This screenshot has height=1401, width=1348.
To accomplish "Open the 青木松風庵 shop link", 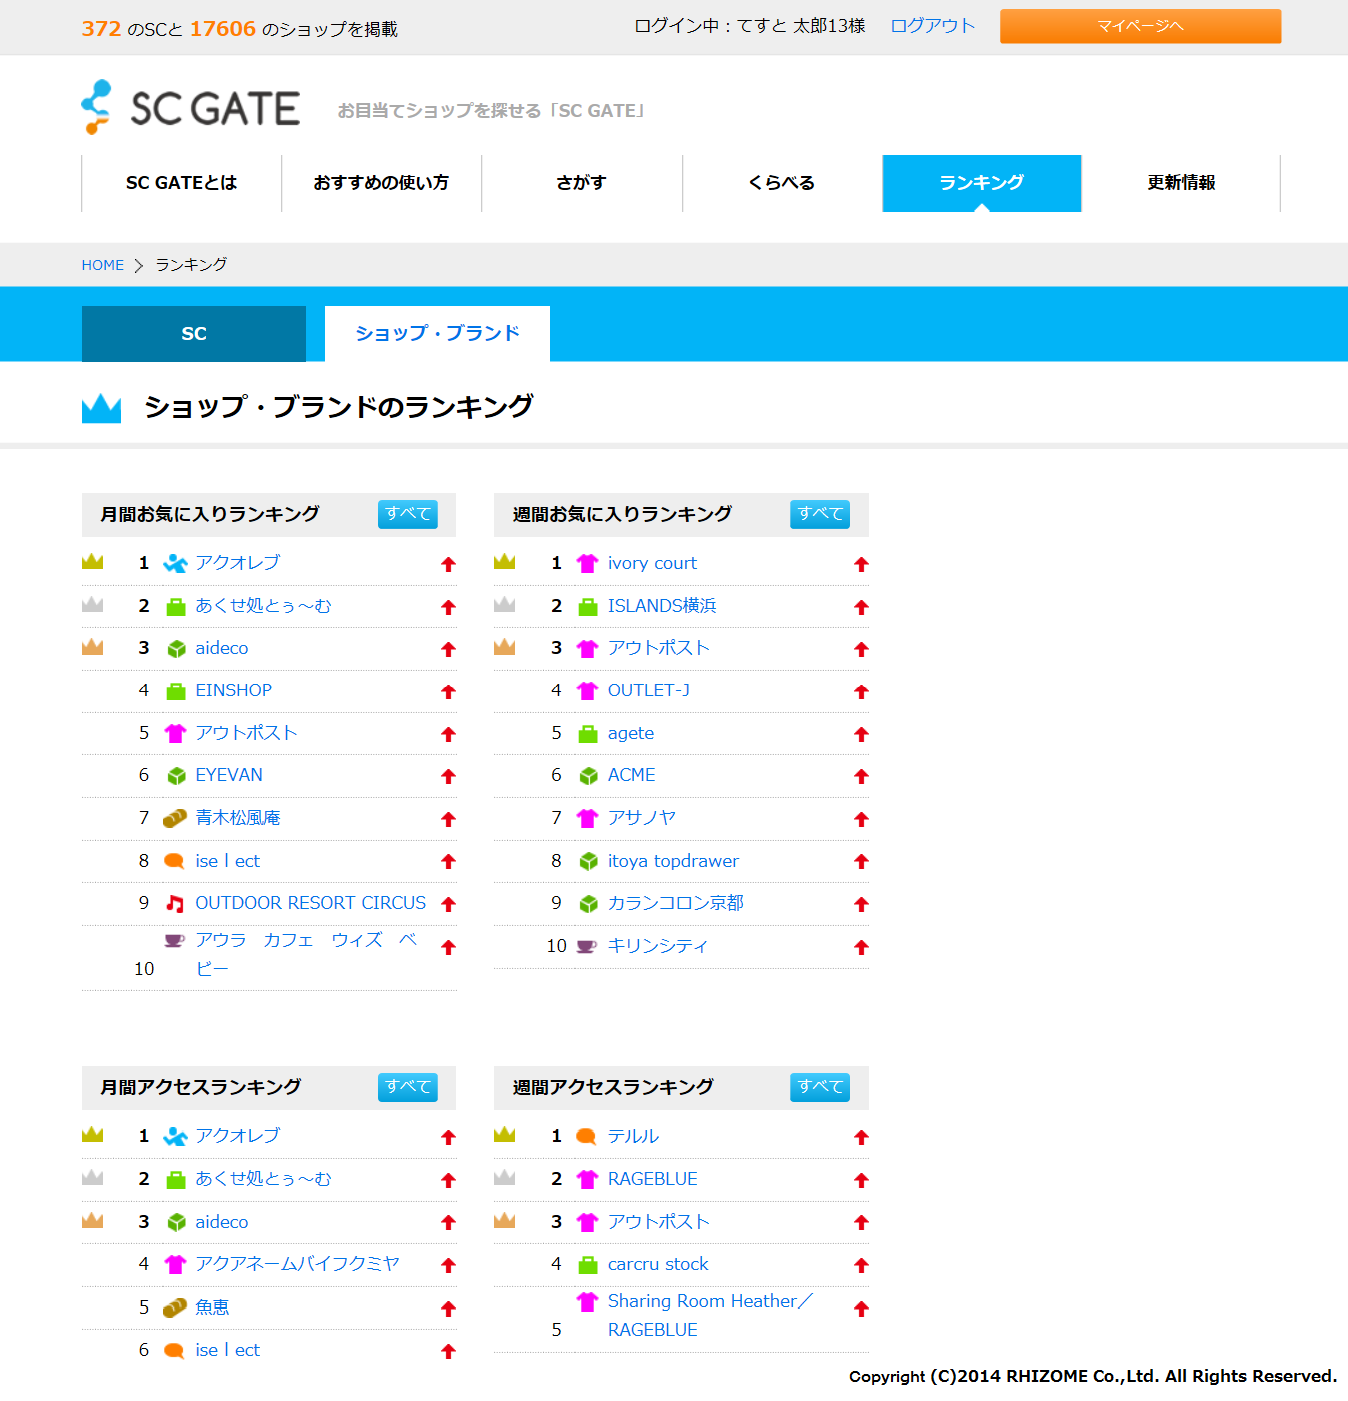I will click(x=238, y=818).
